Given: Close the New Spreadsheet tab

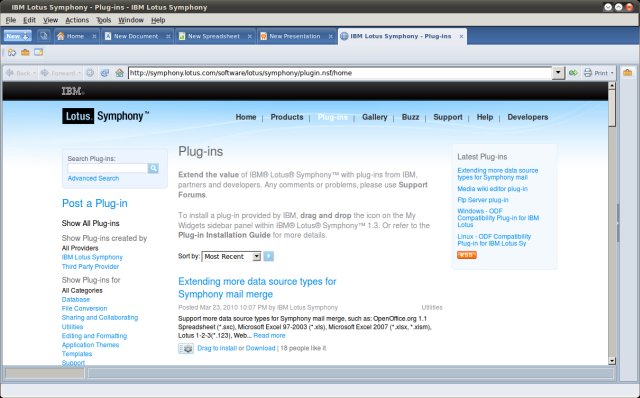Looking at the screenshot, I should [250, 36].
